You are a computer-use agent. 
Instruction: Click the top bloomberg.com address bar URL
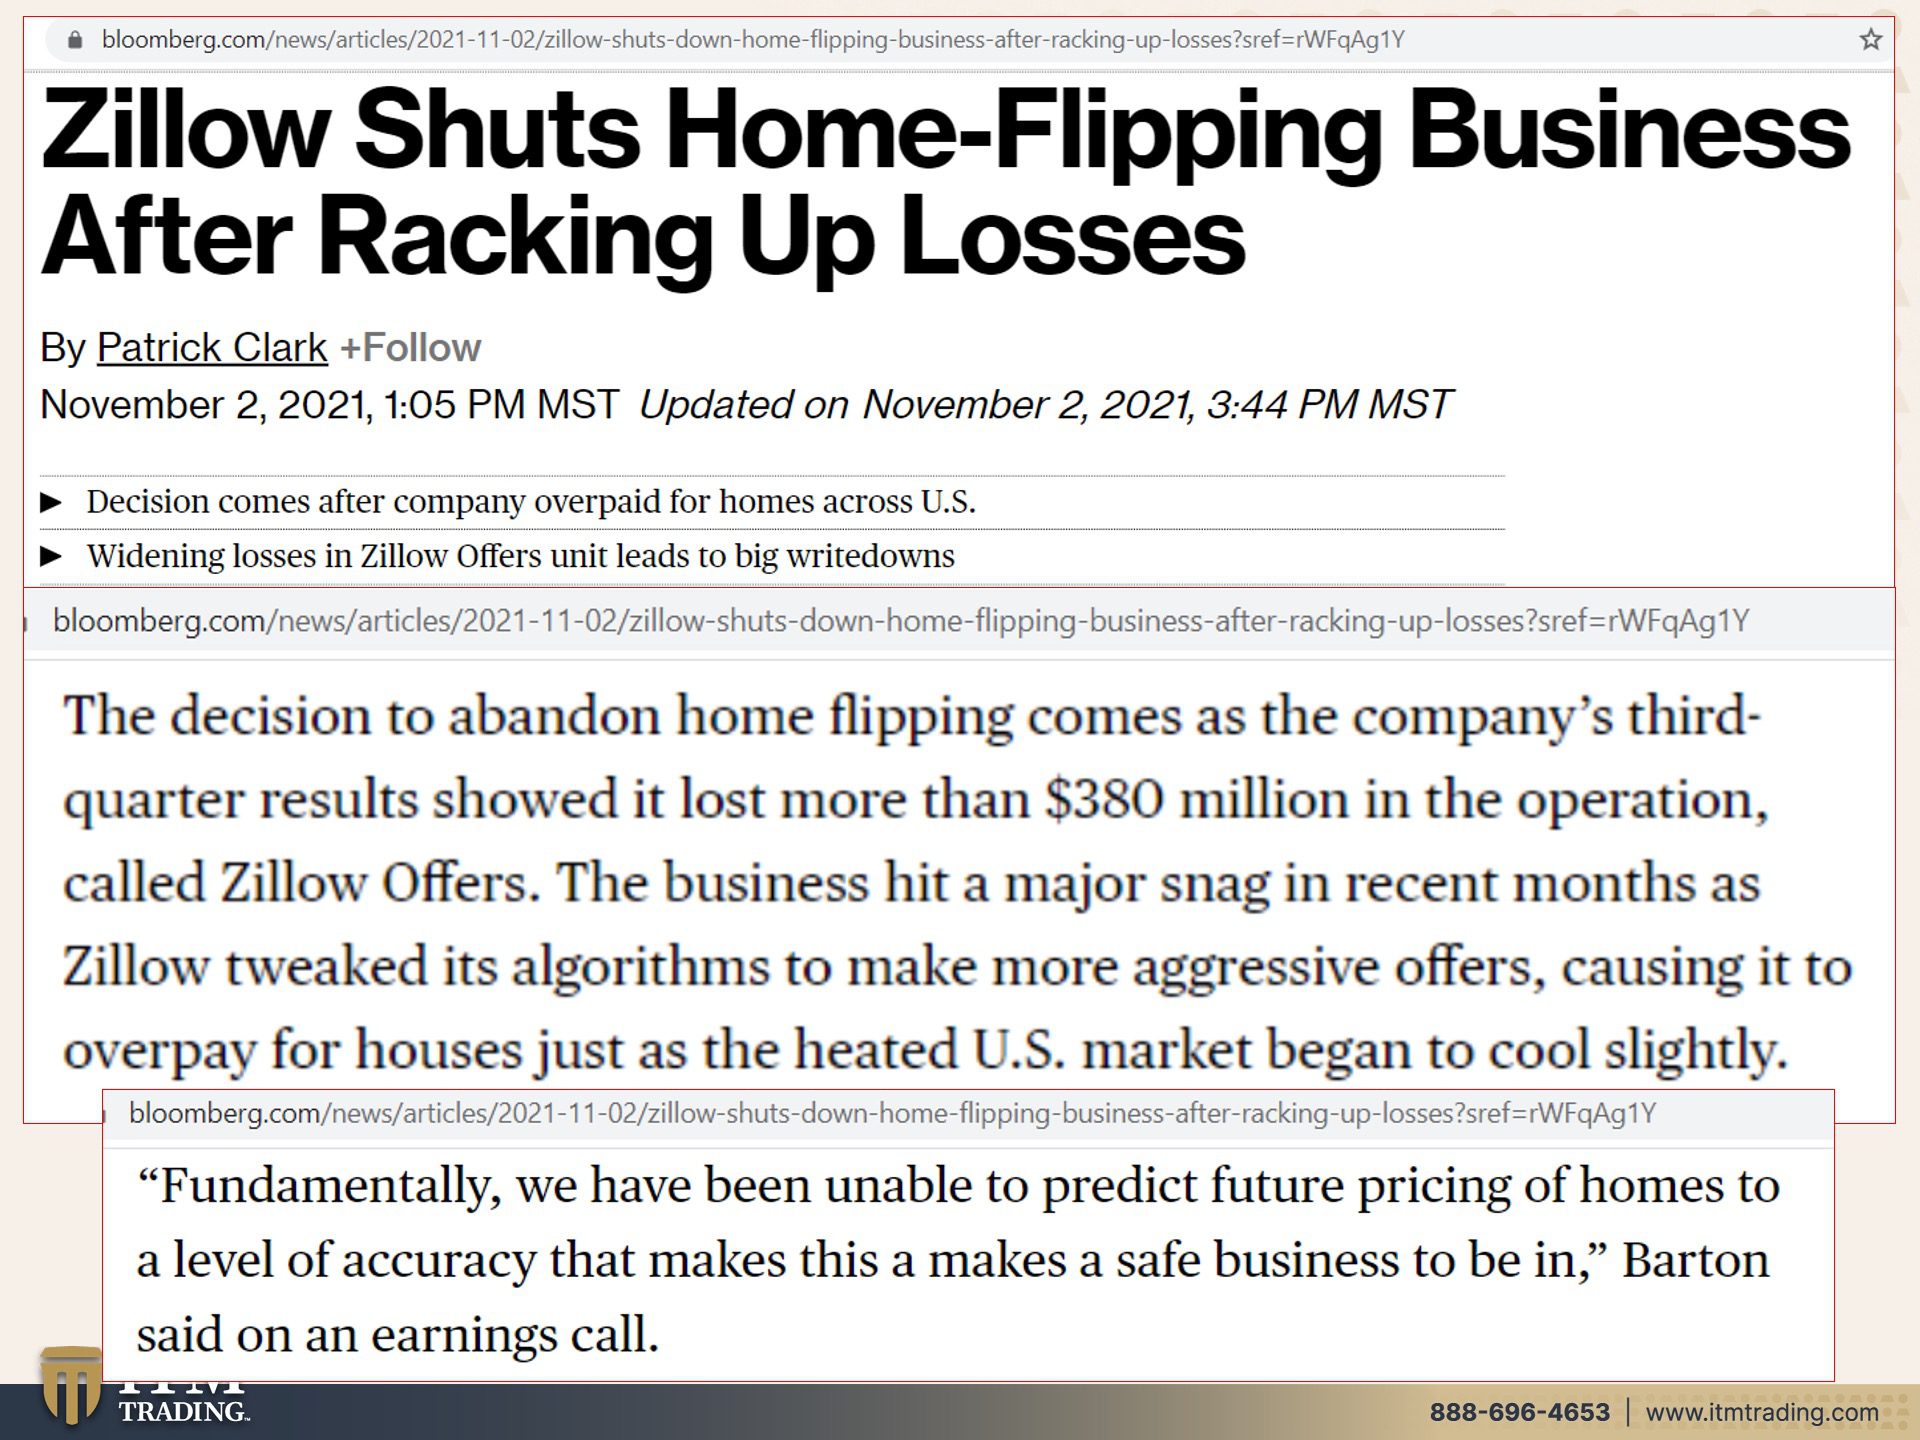(753, 40)
